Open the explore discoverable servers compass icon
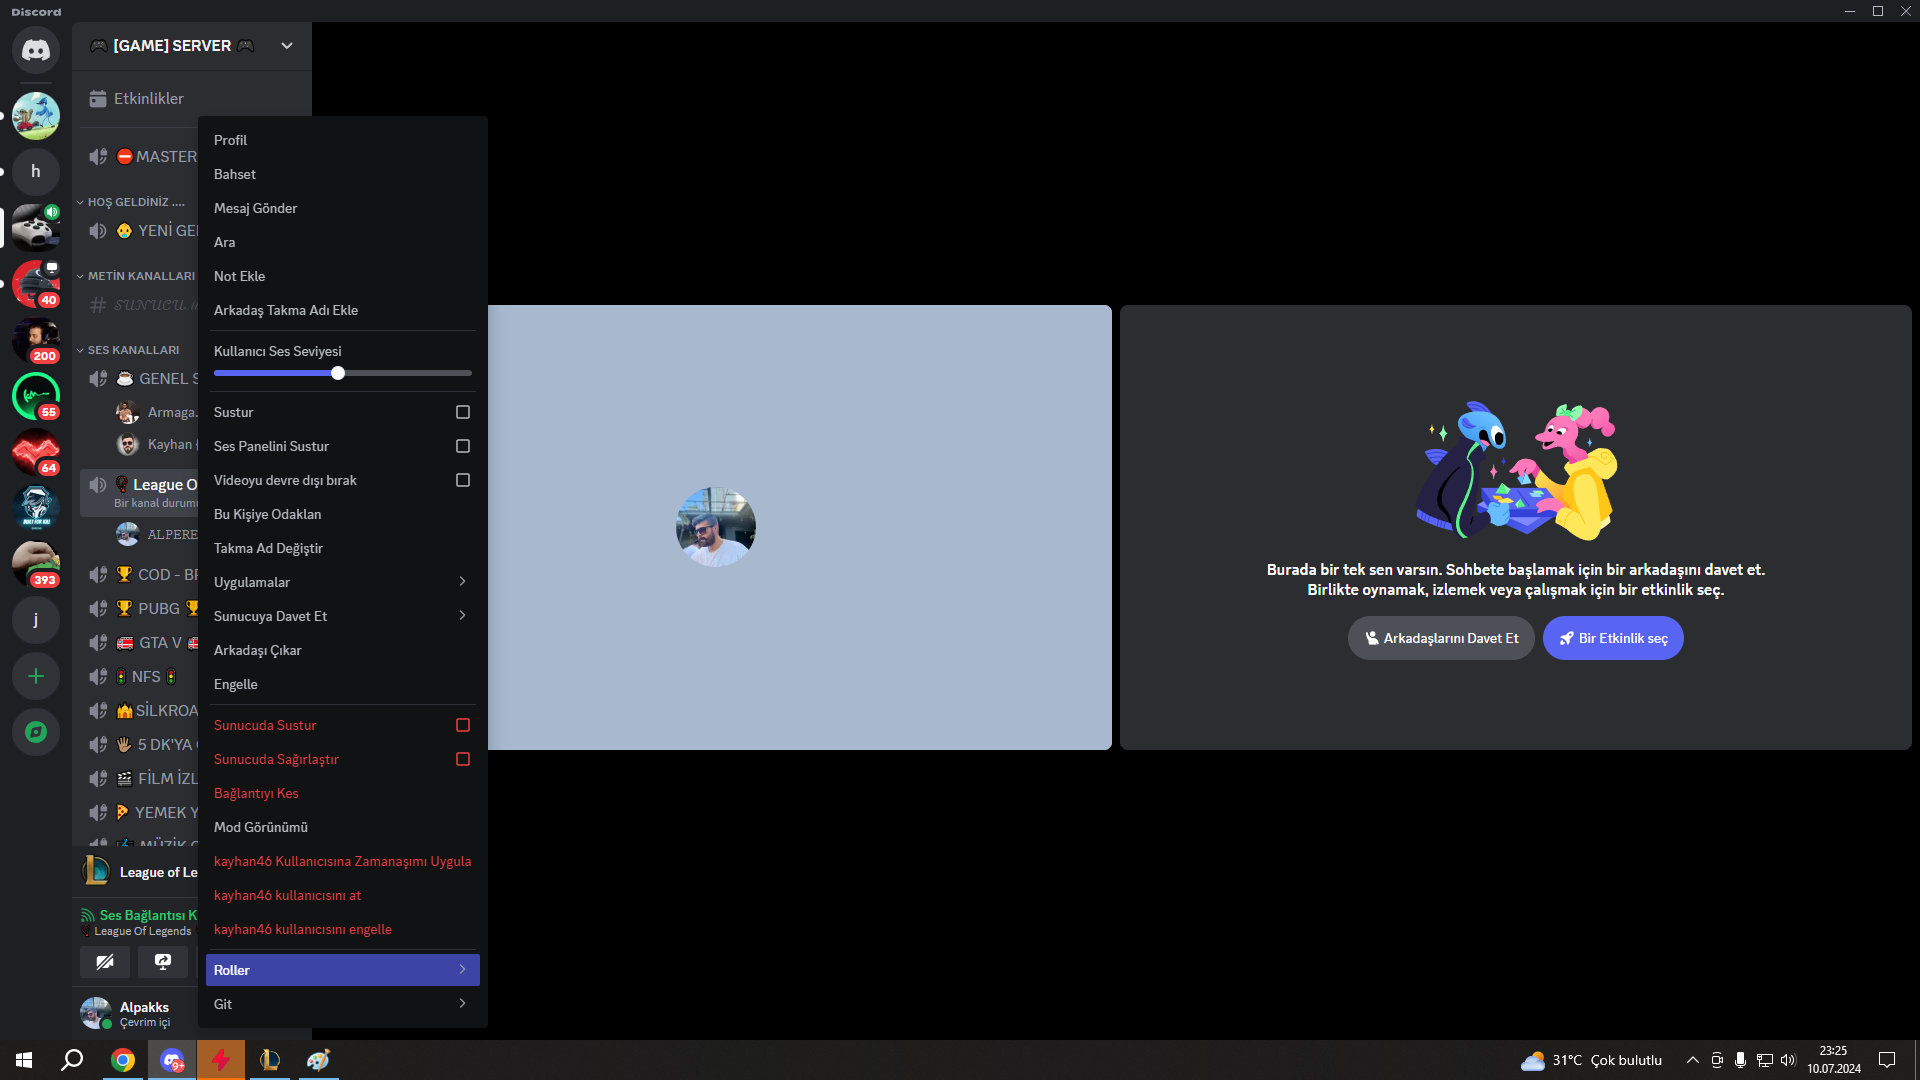 tap(36, 733)
